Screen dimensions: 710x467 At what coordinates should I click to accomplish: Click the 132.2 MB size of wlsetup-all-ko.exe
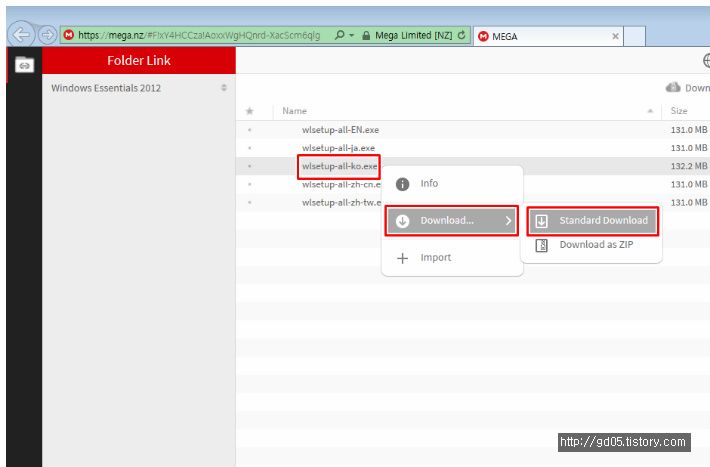coord(688,166)
